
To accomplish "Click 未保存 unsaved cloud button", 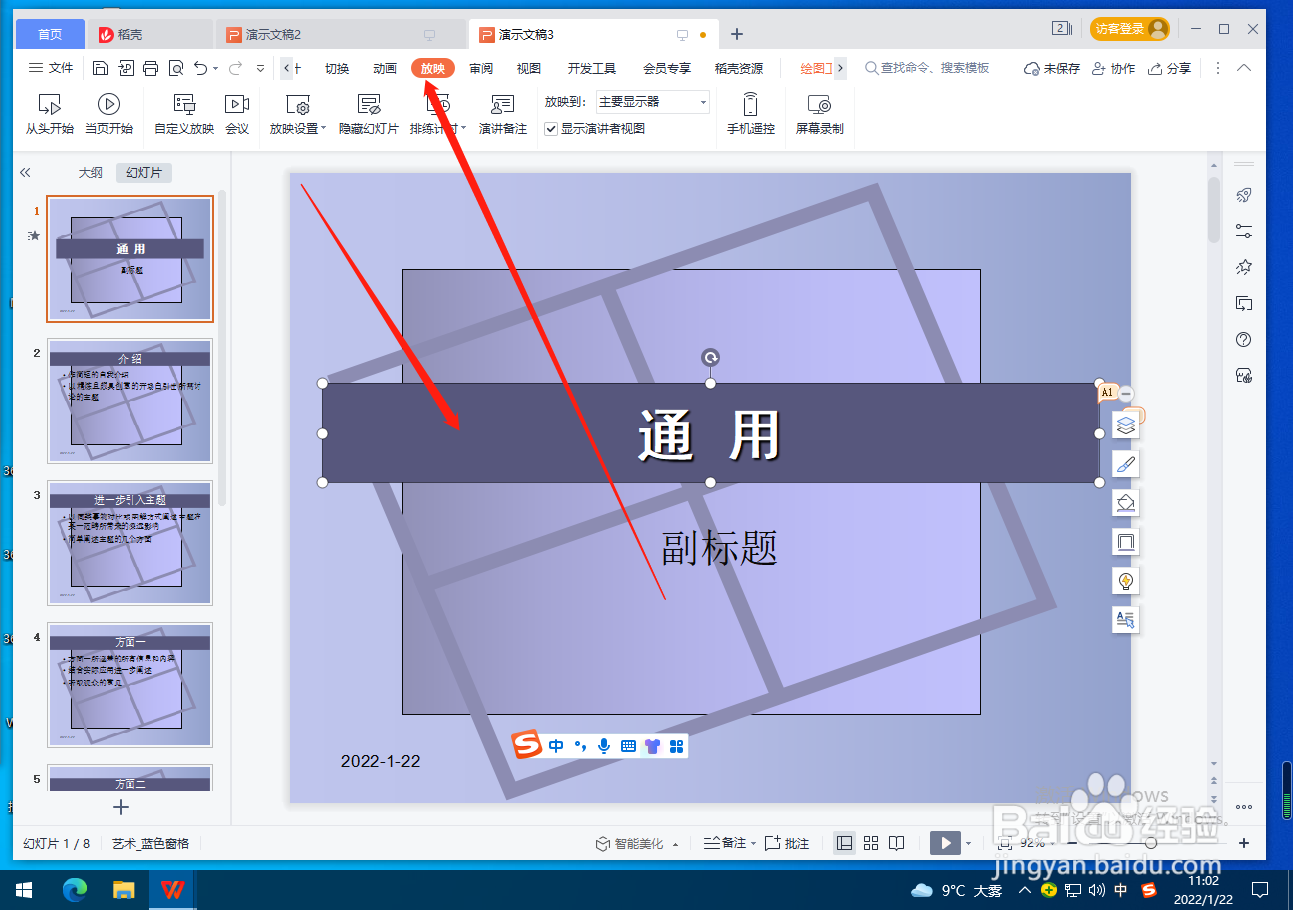I will (x=1052, y=68).
